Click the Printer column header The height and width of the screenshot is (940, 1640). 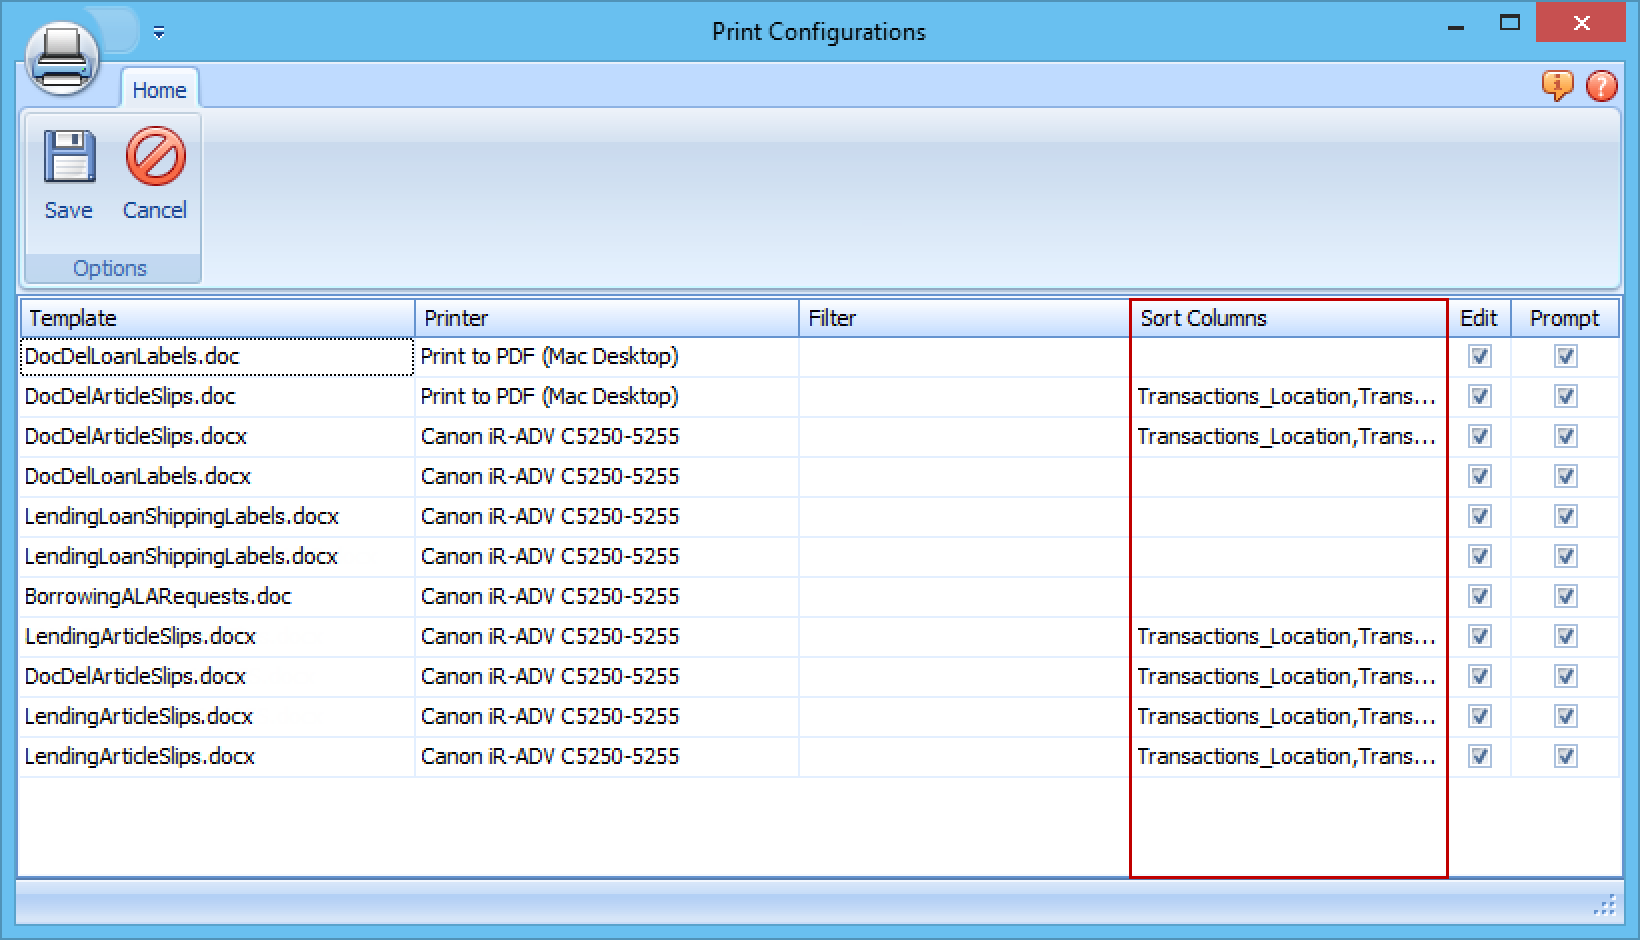click(606, 318)
